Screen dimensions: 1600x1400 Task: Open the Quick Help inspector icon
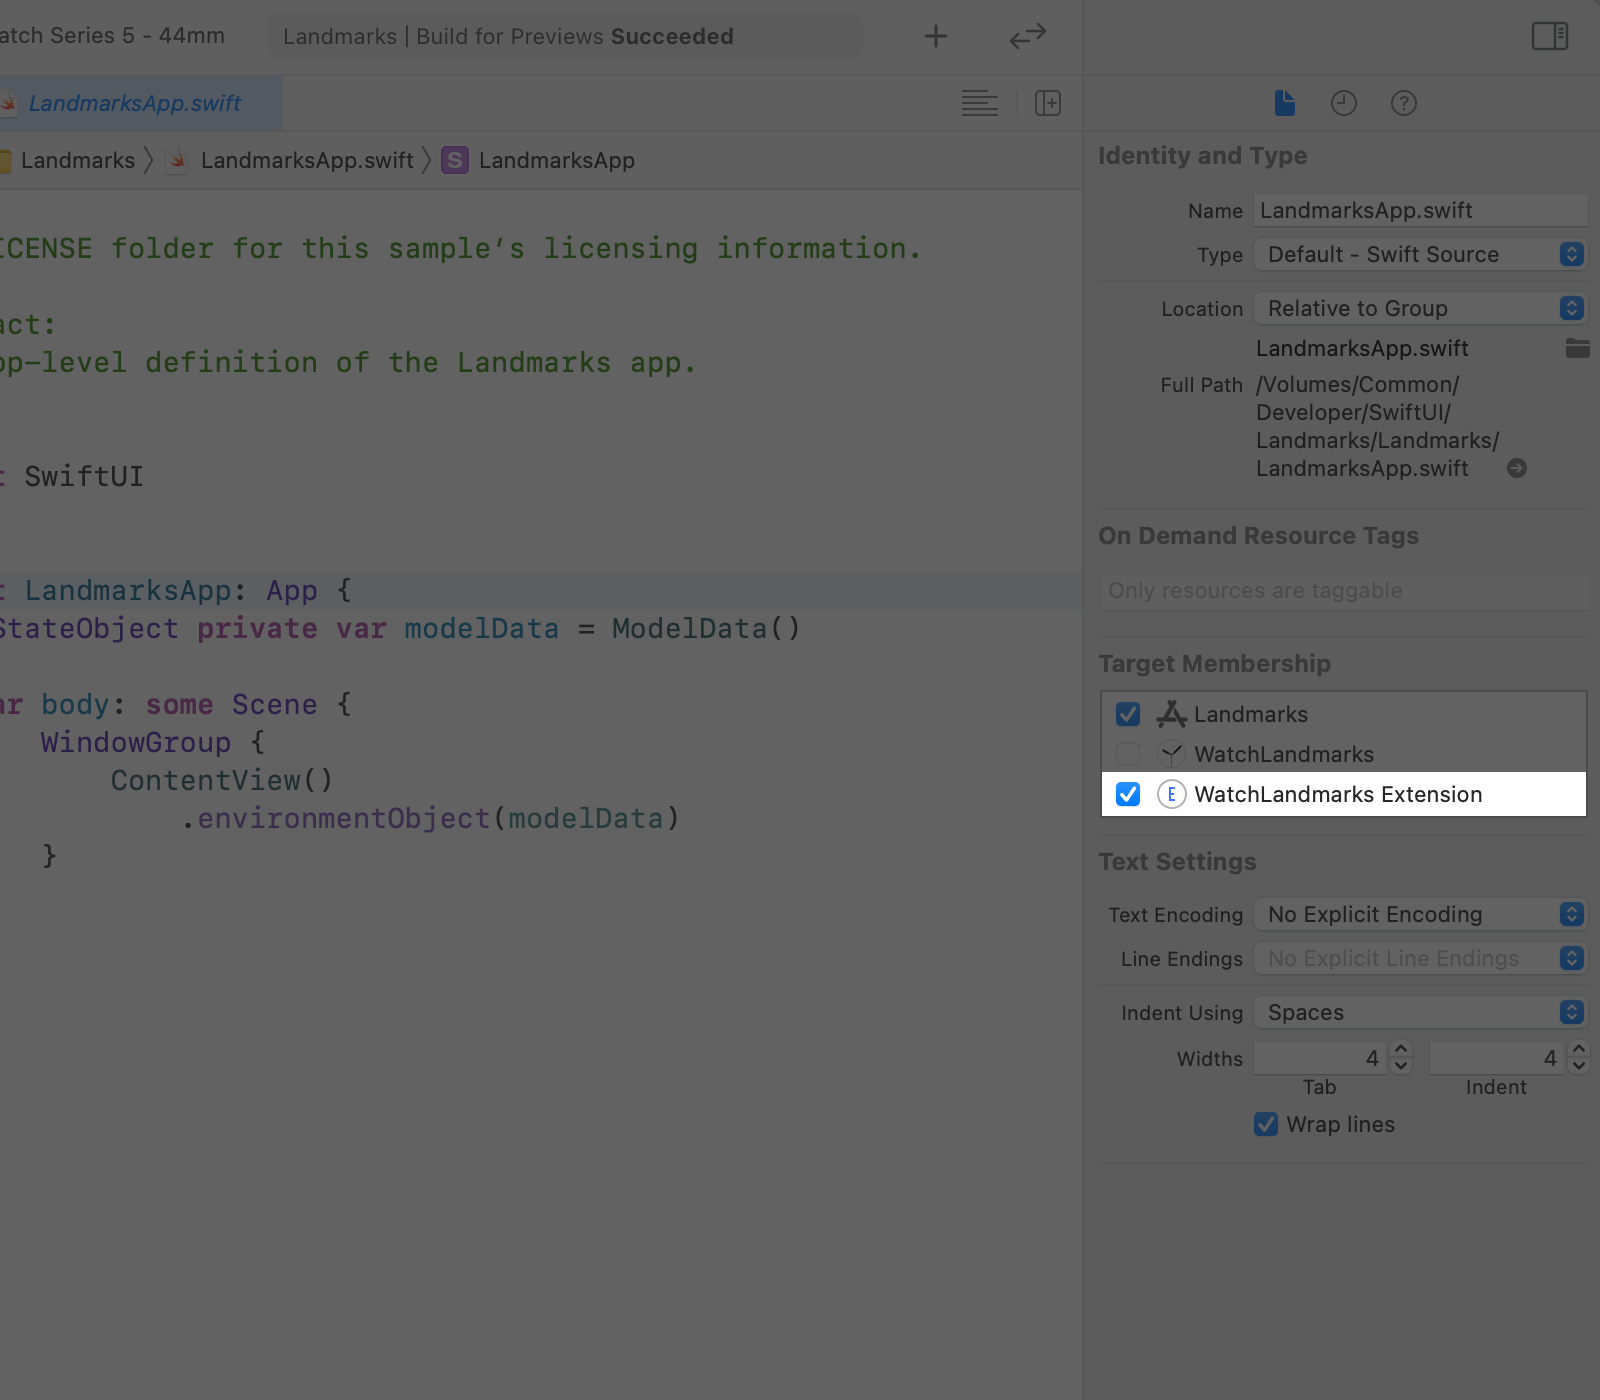click(x=1403, y=103)
